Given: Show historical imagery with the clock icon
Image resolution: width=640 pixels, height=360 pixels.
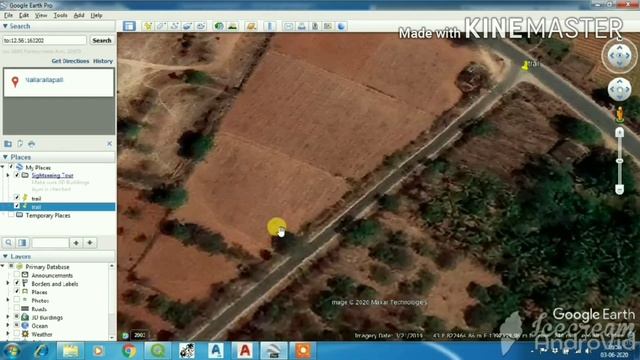Looking at the screenshot, I should pyautogui.click(x=219, y=26).
